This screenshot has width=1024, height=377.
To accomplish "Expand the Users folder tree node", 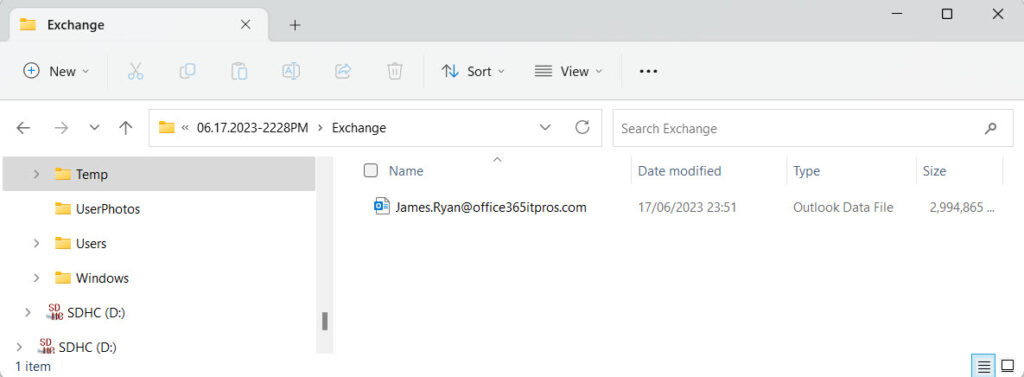I will coord(36,243).
